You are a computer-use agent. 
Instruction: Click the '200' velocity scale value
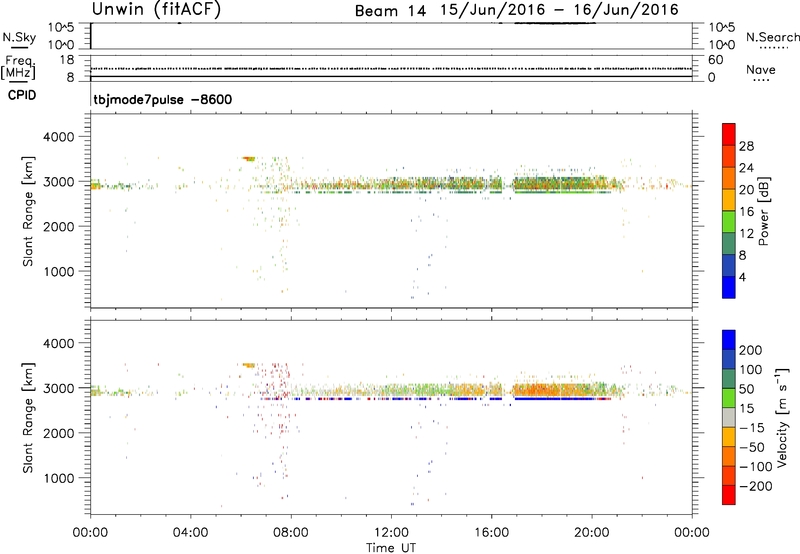coord(751,350)
